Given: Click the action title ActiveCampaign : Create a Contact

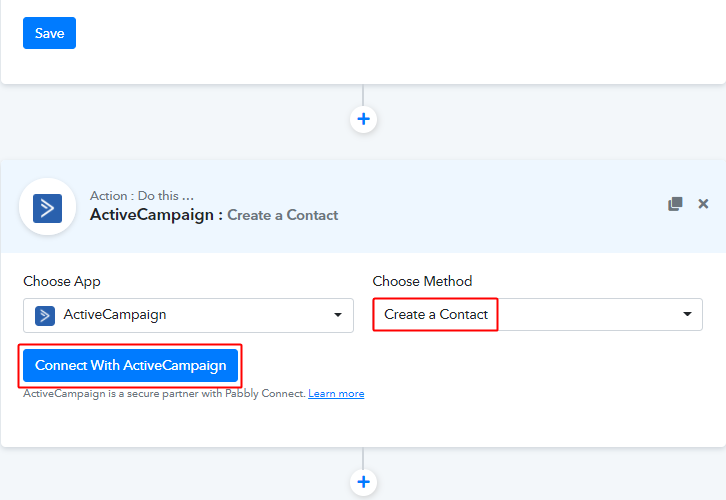Looking at the screenshot, I should [x=214, y=215].
